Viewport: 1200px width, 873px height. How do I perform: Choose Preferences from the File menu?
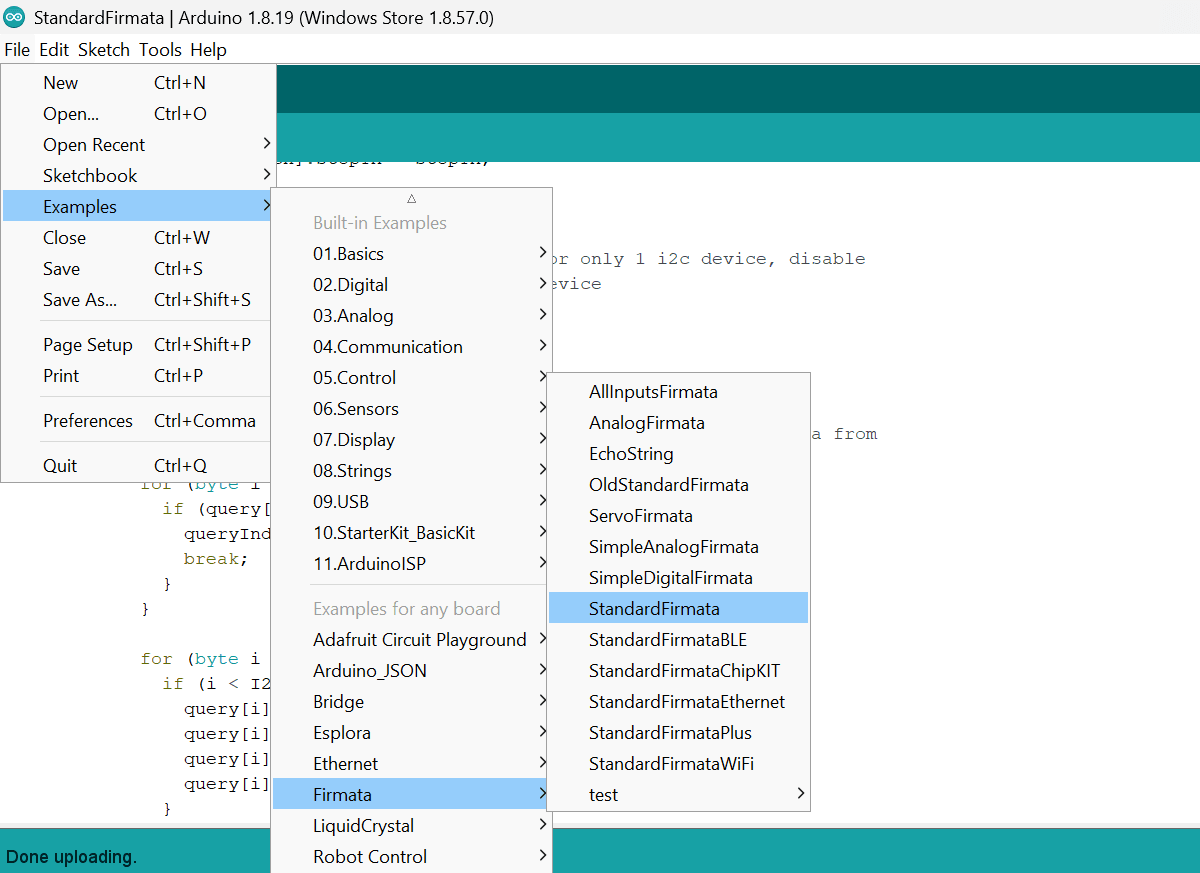click(88, 420)
